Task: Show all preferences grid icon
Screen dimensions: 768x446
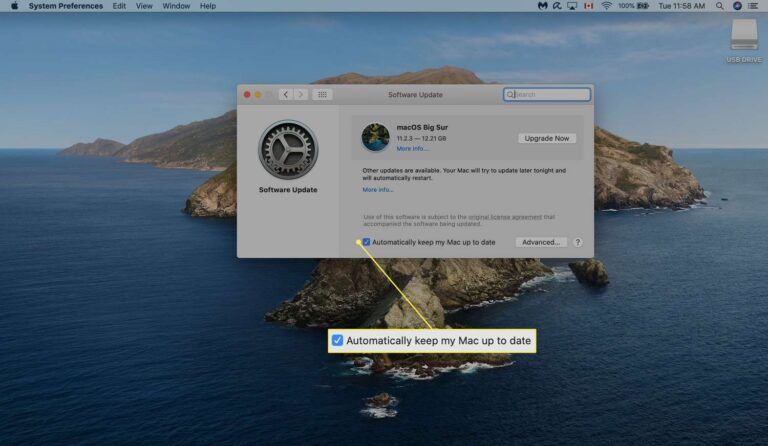Action: coord(322,94)
